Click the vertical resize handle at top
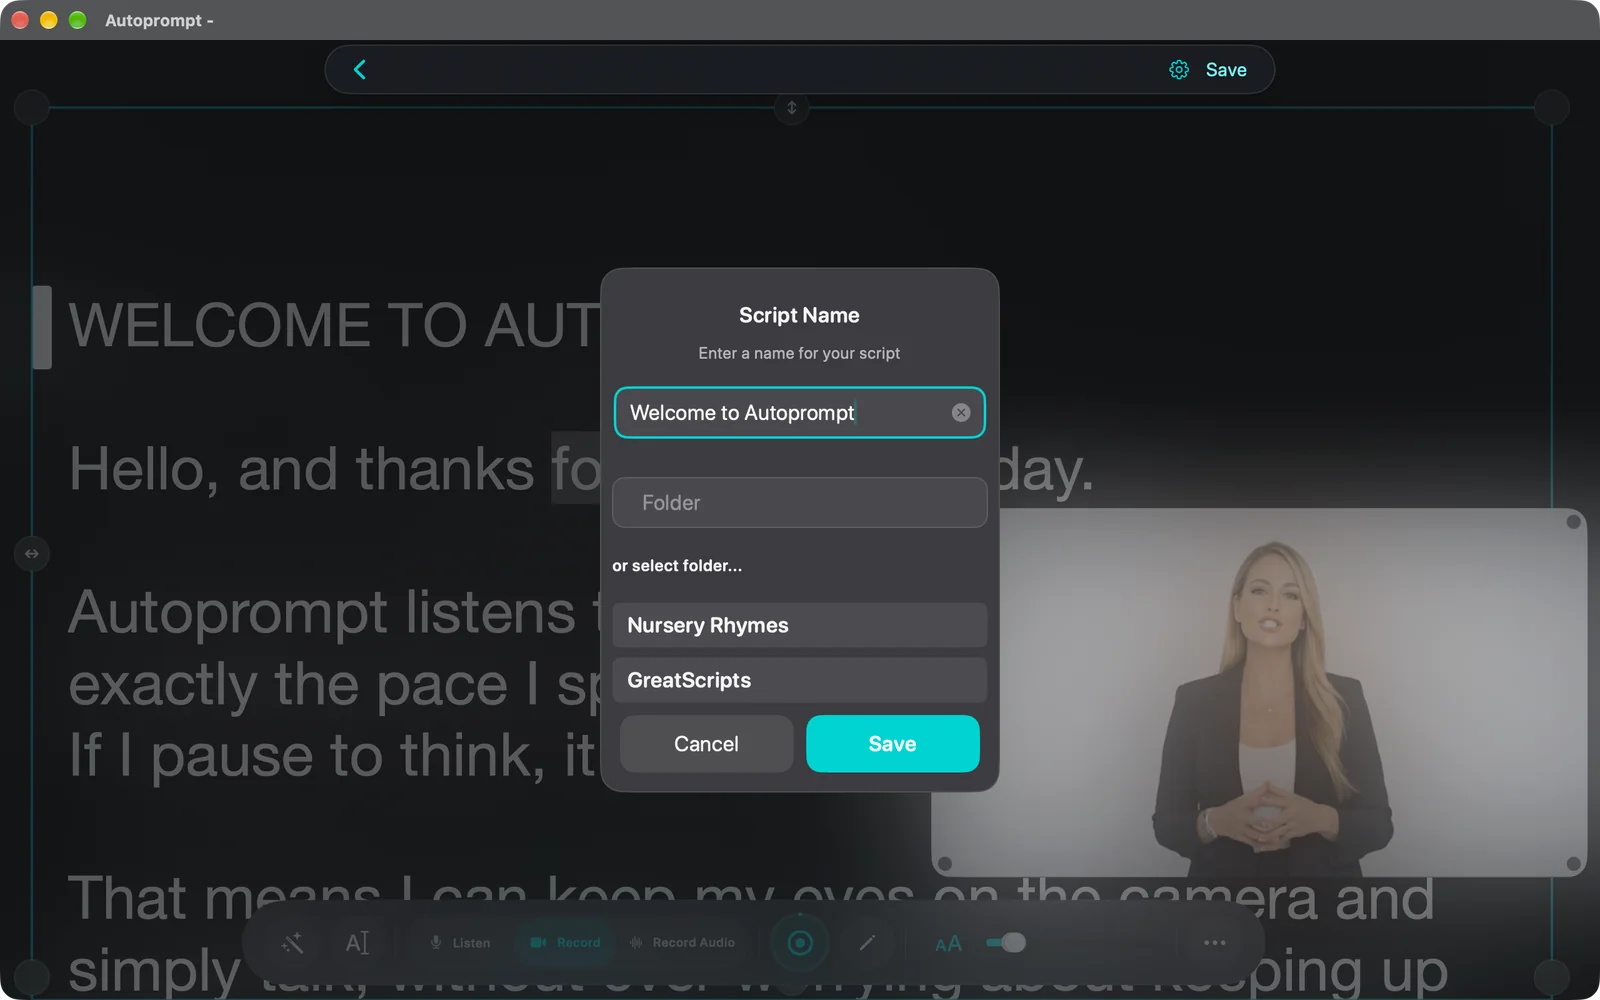Viewport: 1600px width, 1000px height. tap(791, 108)
